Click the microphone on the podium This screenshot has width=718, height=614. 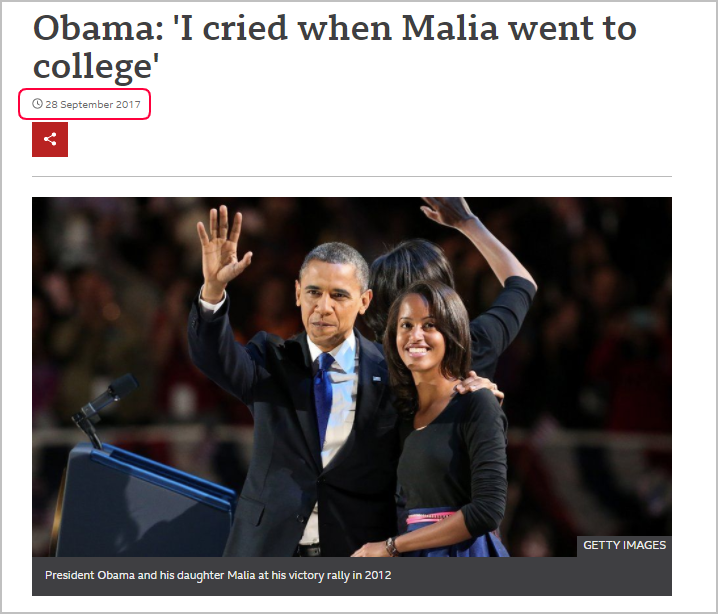point(106,397)
